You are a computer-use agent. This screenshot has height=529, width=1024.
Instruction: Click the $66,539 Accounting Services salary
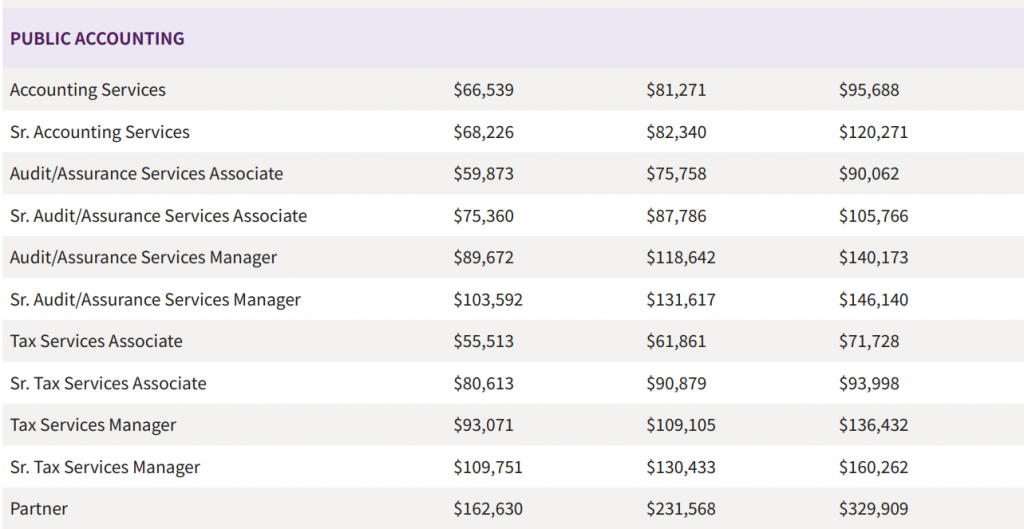pos(484,90)
